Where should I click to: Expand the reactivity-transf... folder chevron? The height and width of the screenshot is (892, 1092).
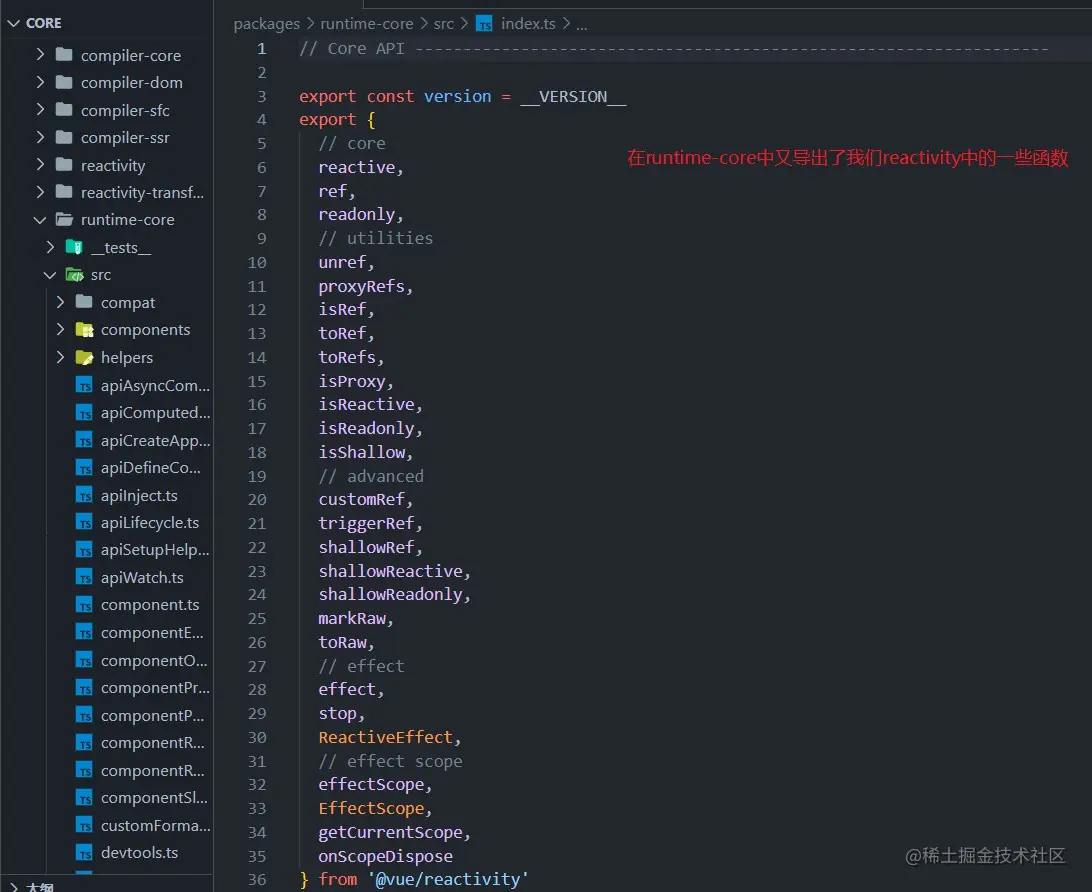40,191
